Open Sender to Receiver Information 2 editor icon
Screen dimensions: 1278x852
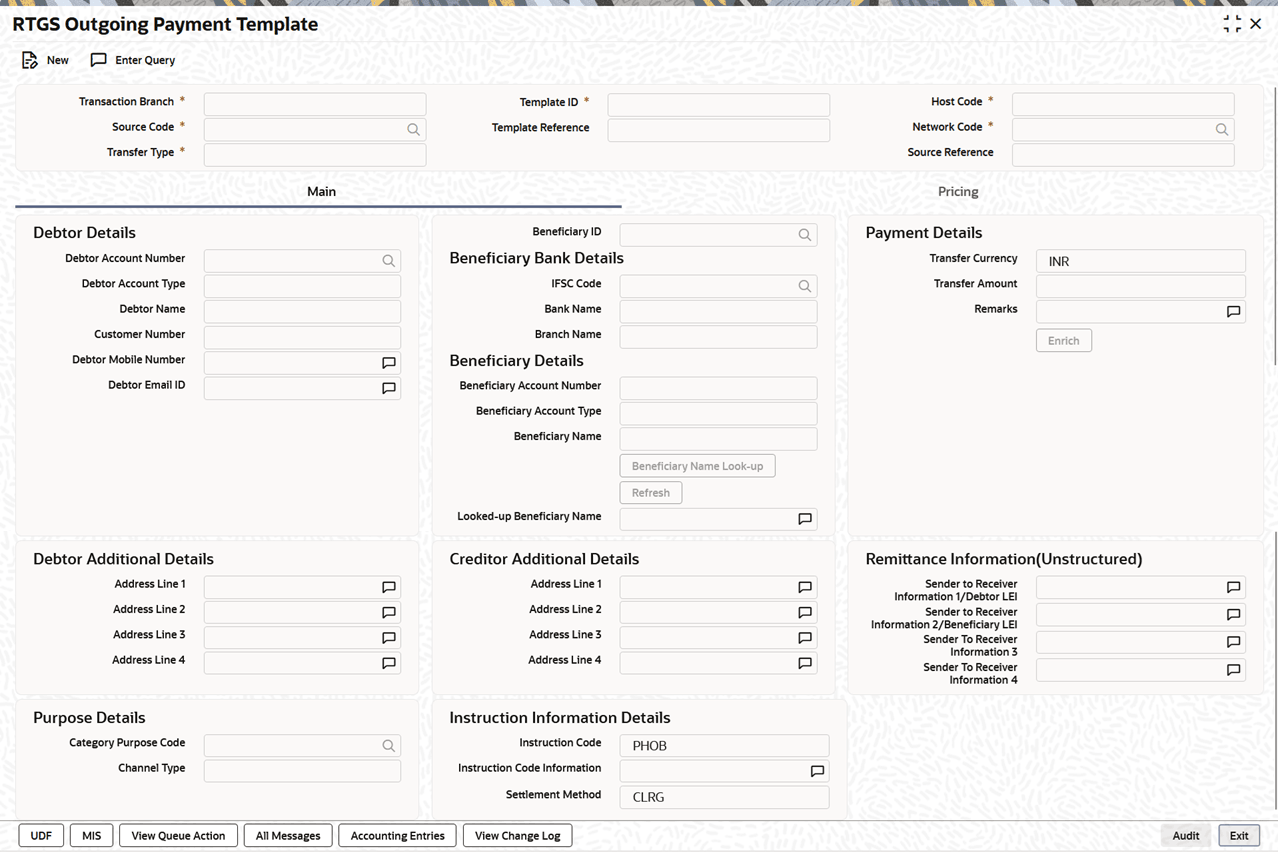point(1233,614)
